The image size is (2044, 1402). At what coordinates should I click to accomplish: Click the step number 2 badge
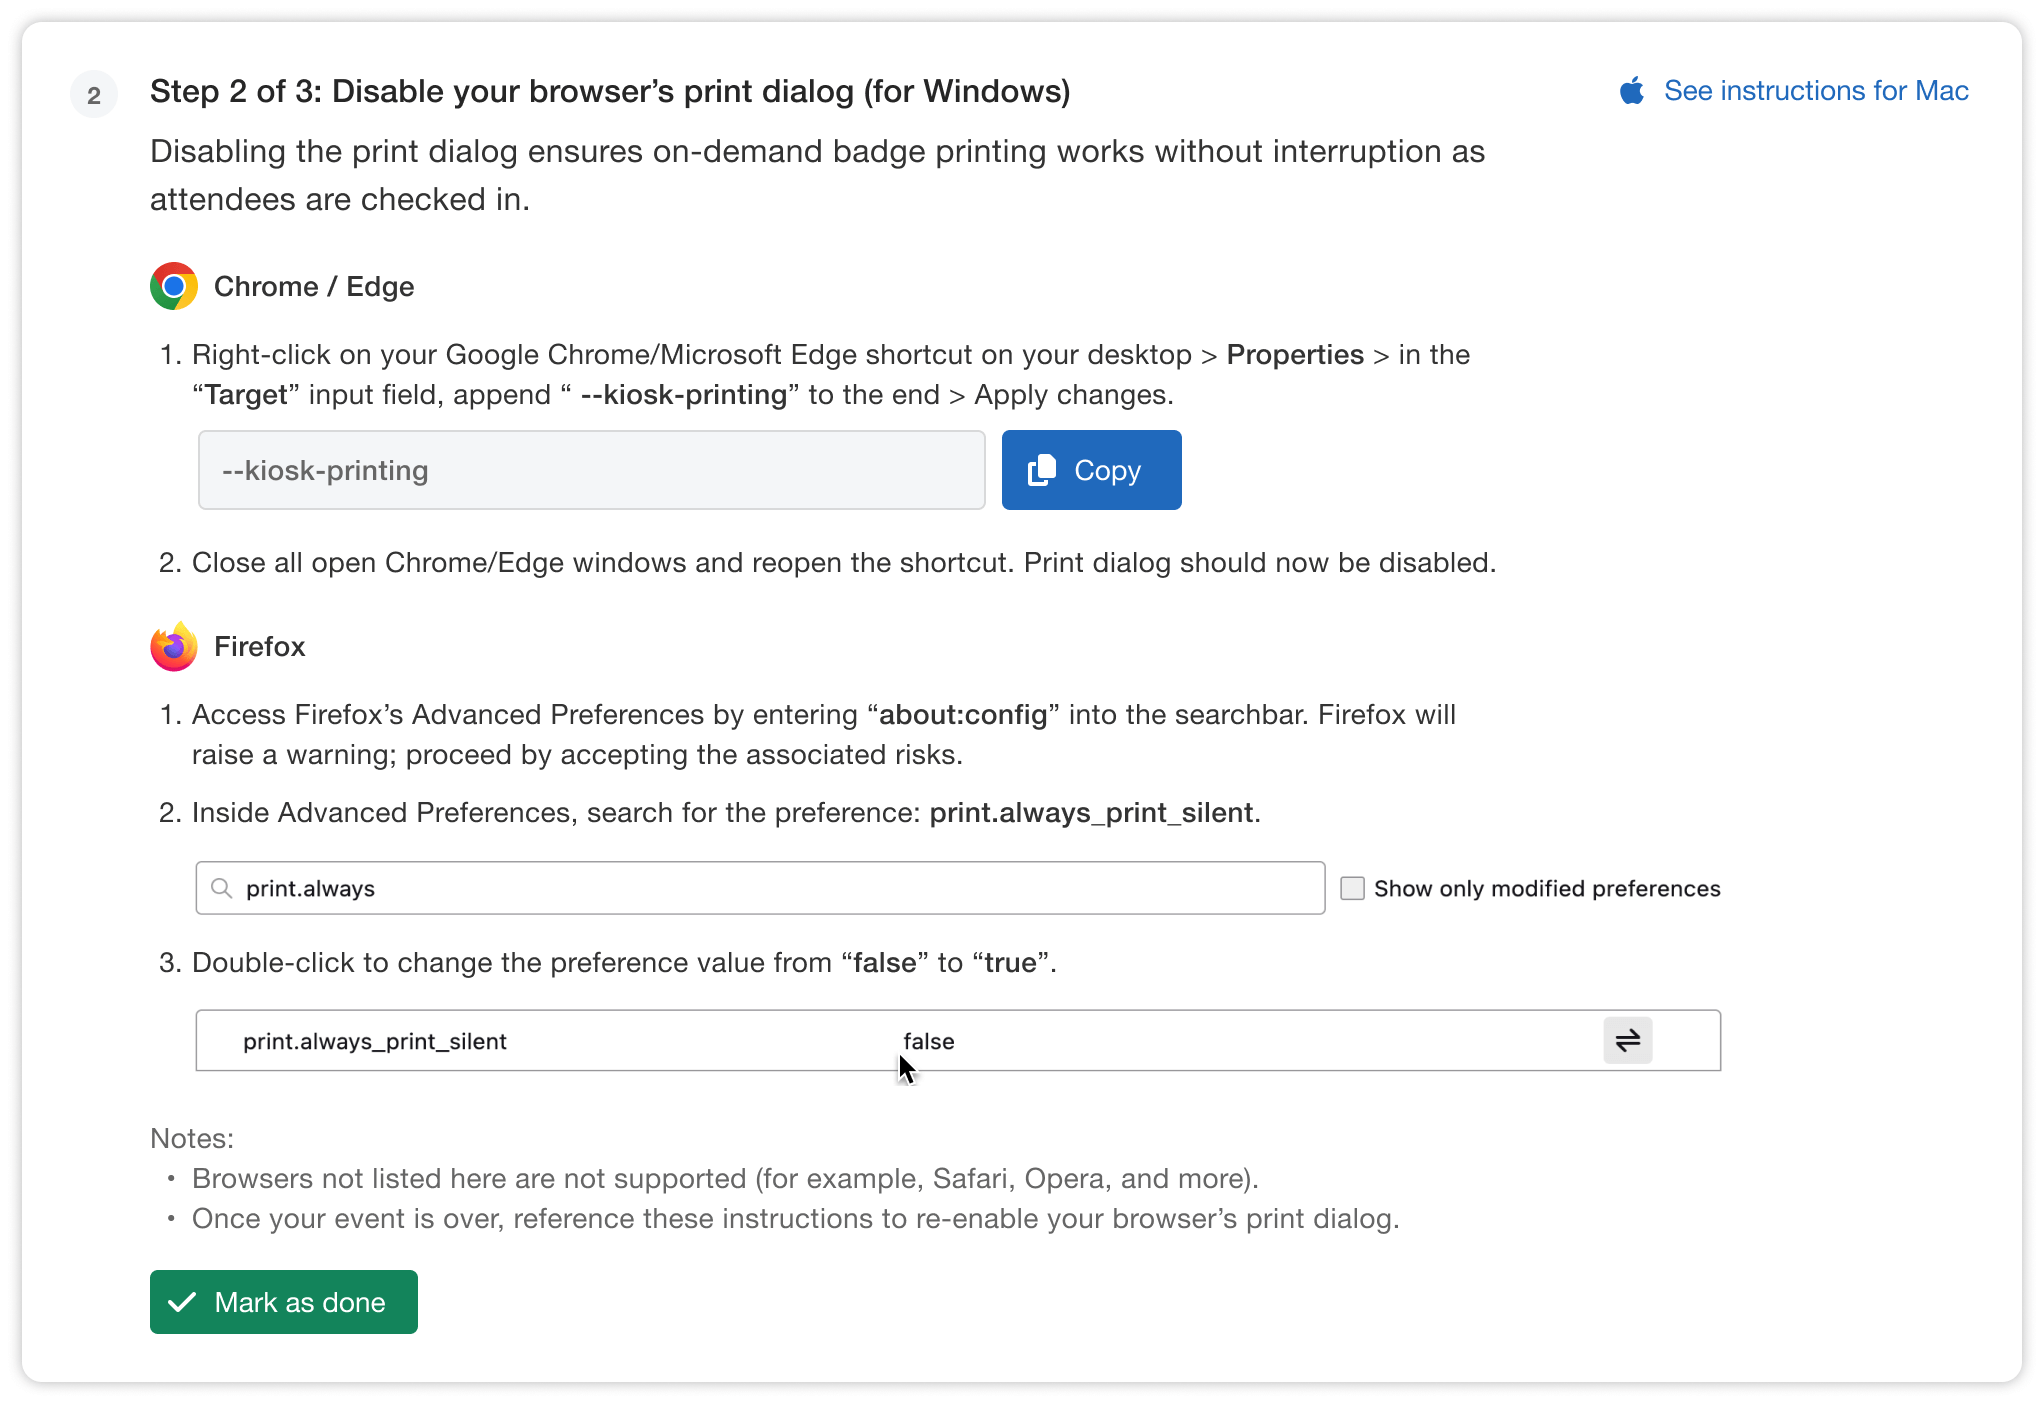(94, 95)
